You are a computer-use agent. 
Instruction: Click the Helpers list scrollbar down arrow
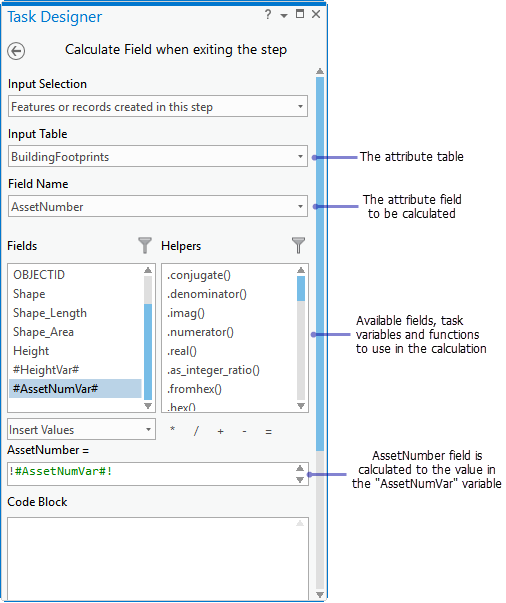pyautogui.click(x=301, y=406)
